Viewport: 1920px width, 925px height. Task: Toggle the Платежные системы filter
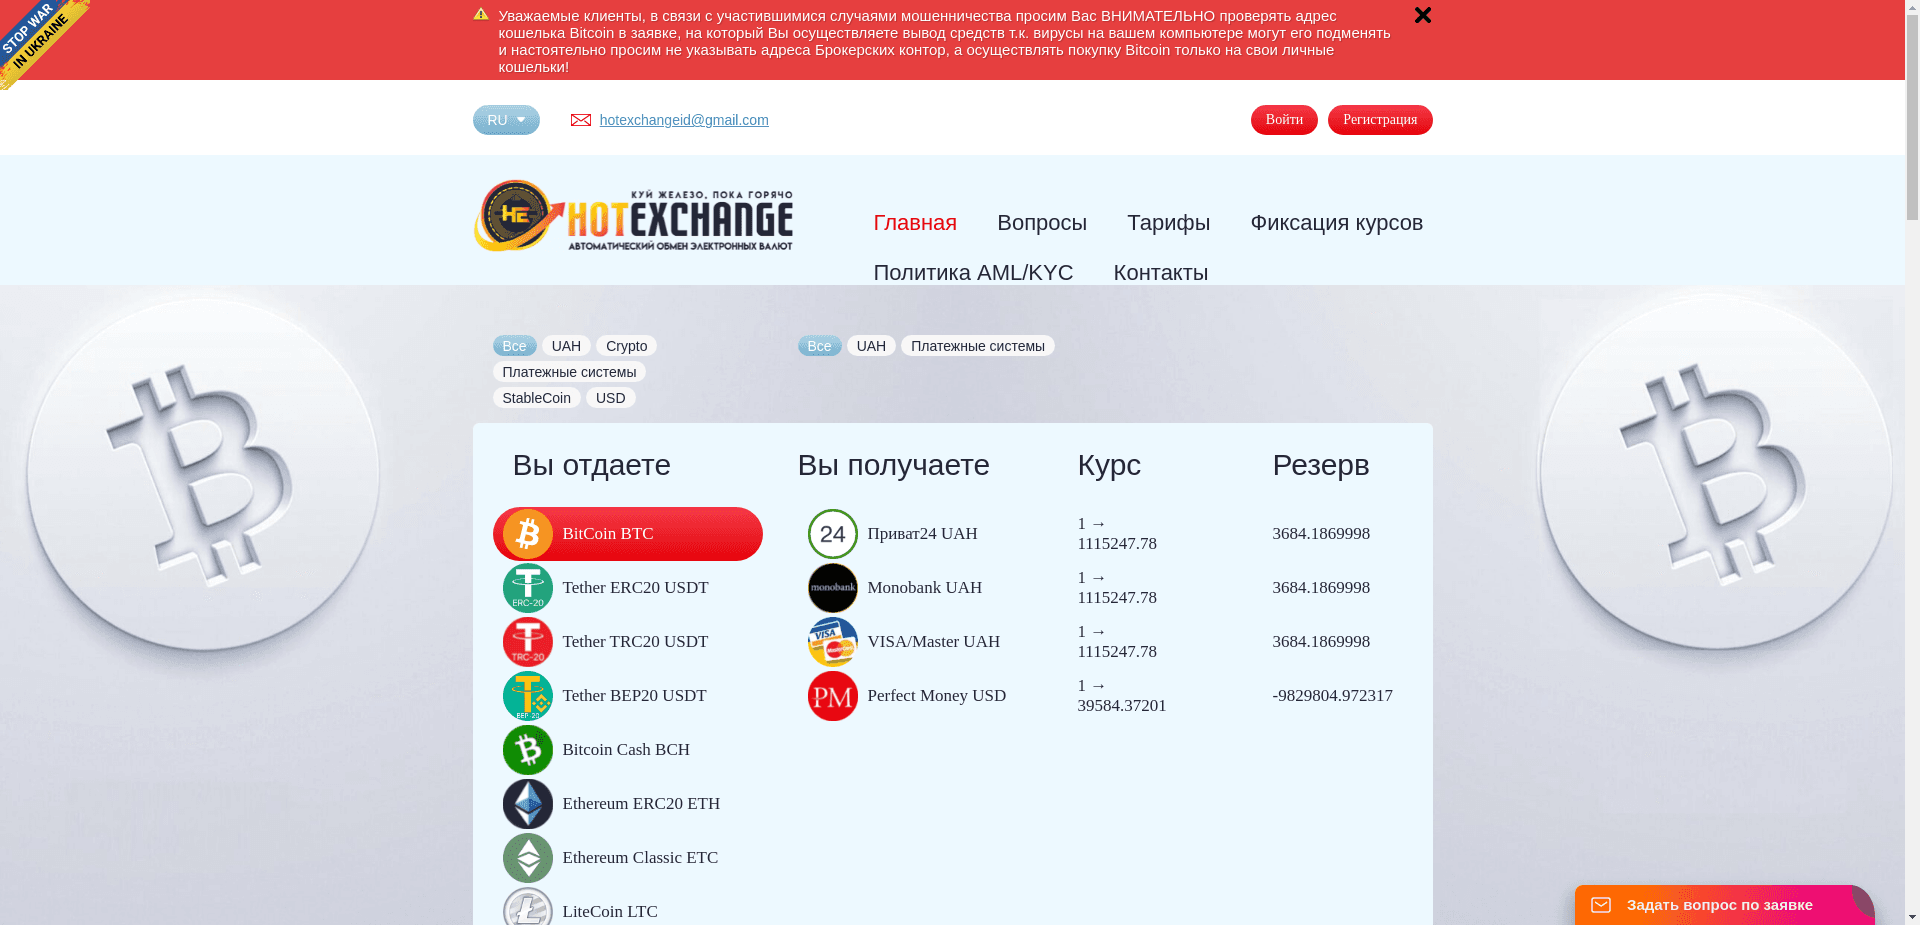(x=570, y=371)
